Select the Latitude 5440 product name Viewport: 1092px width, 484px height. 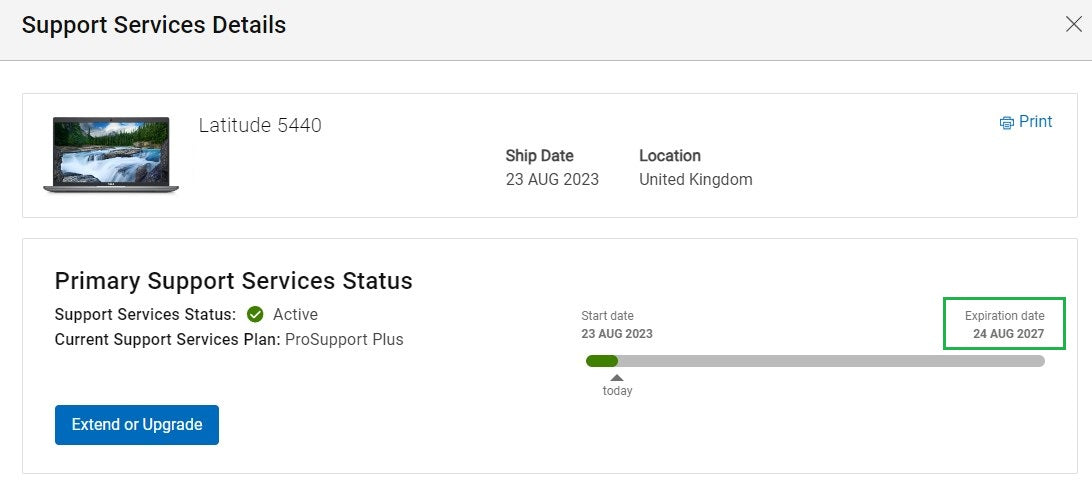coord(260,125)
